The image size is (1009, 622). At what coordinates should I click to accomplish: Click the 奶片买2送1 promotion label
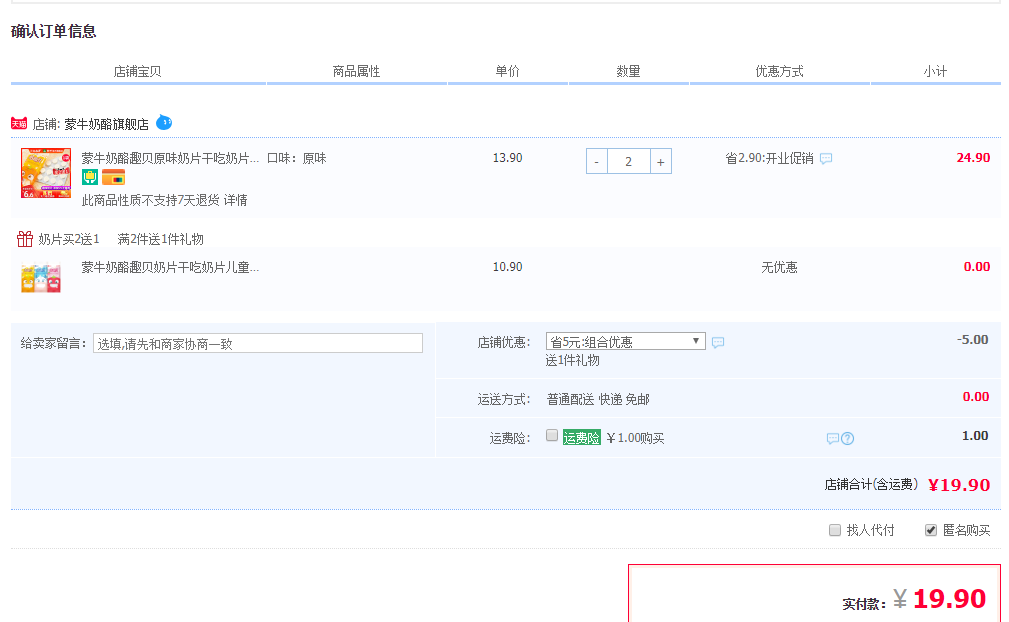[x=69, y=239]
